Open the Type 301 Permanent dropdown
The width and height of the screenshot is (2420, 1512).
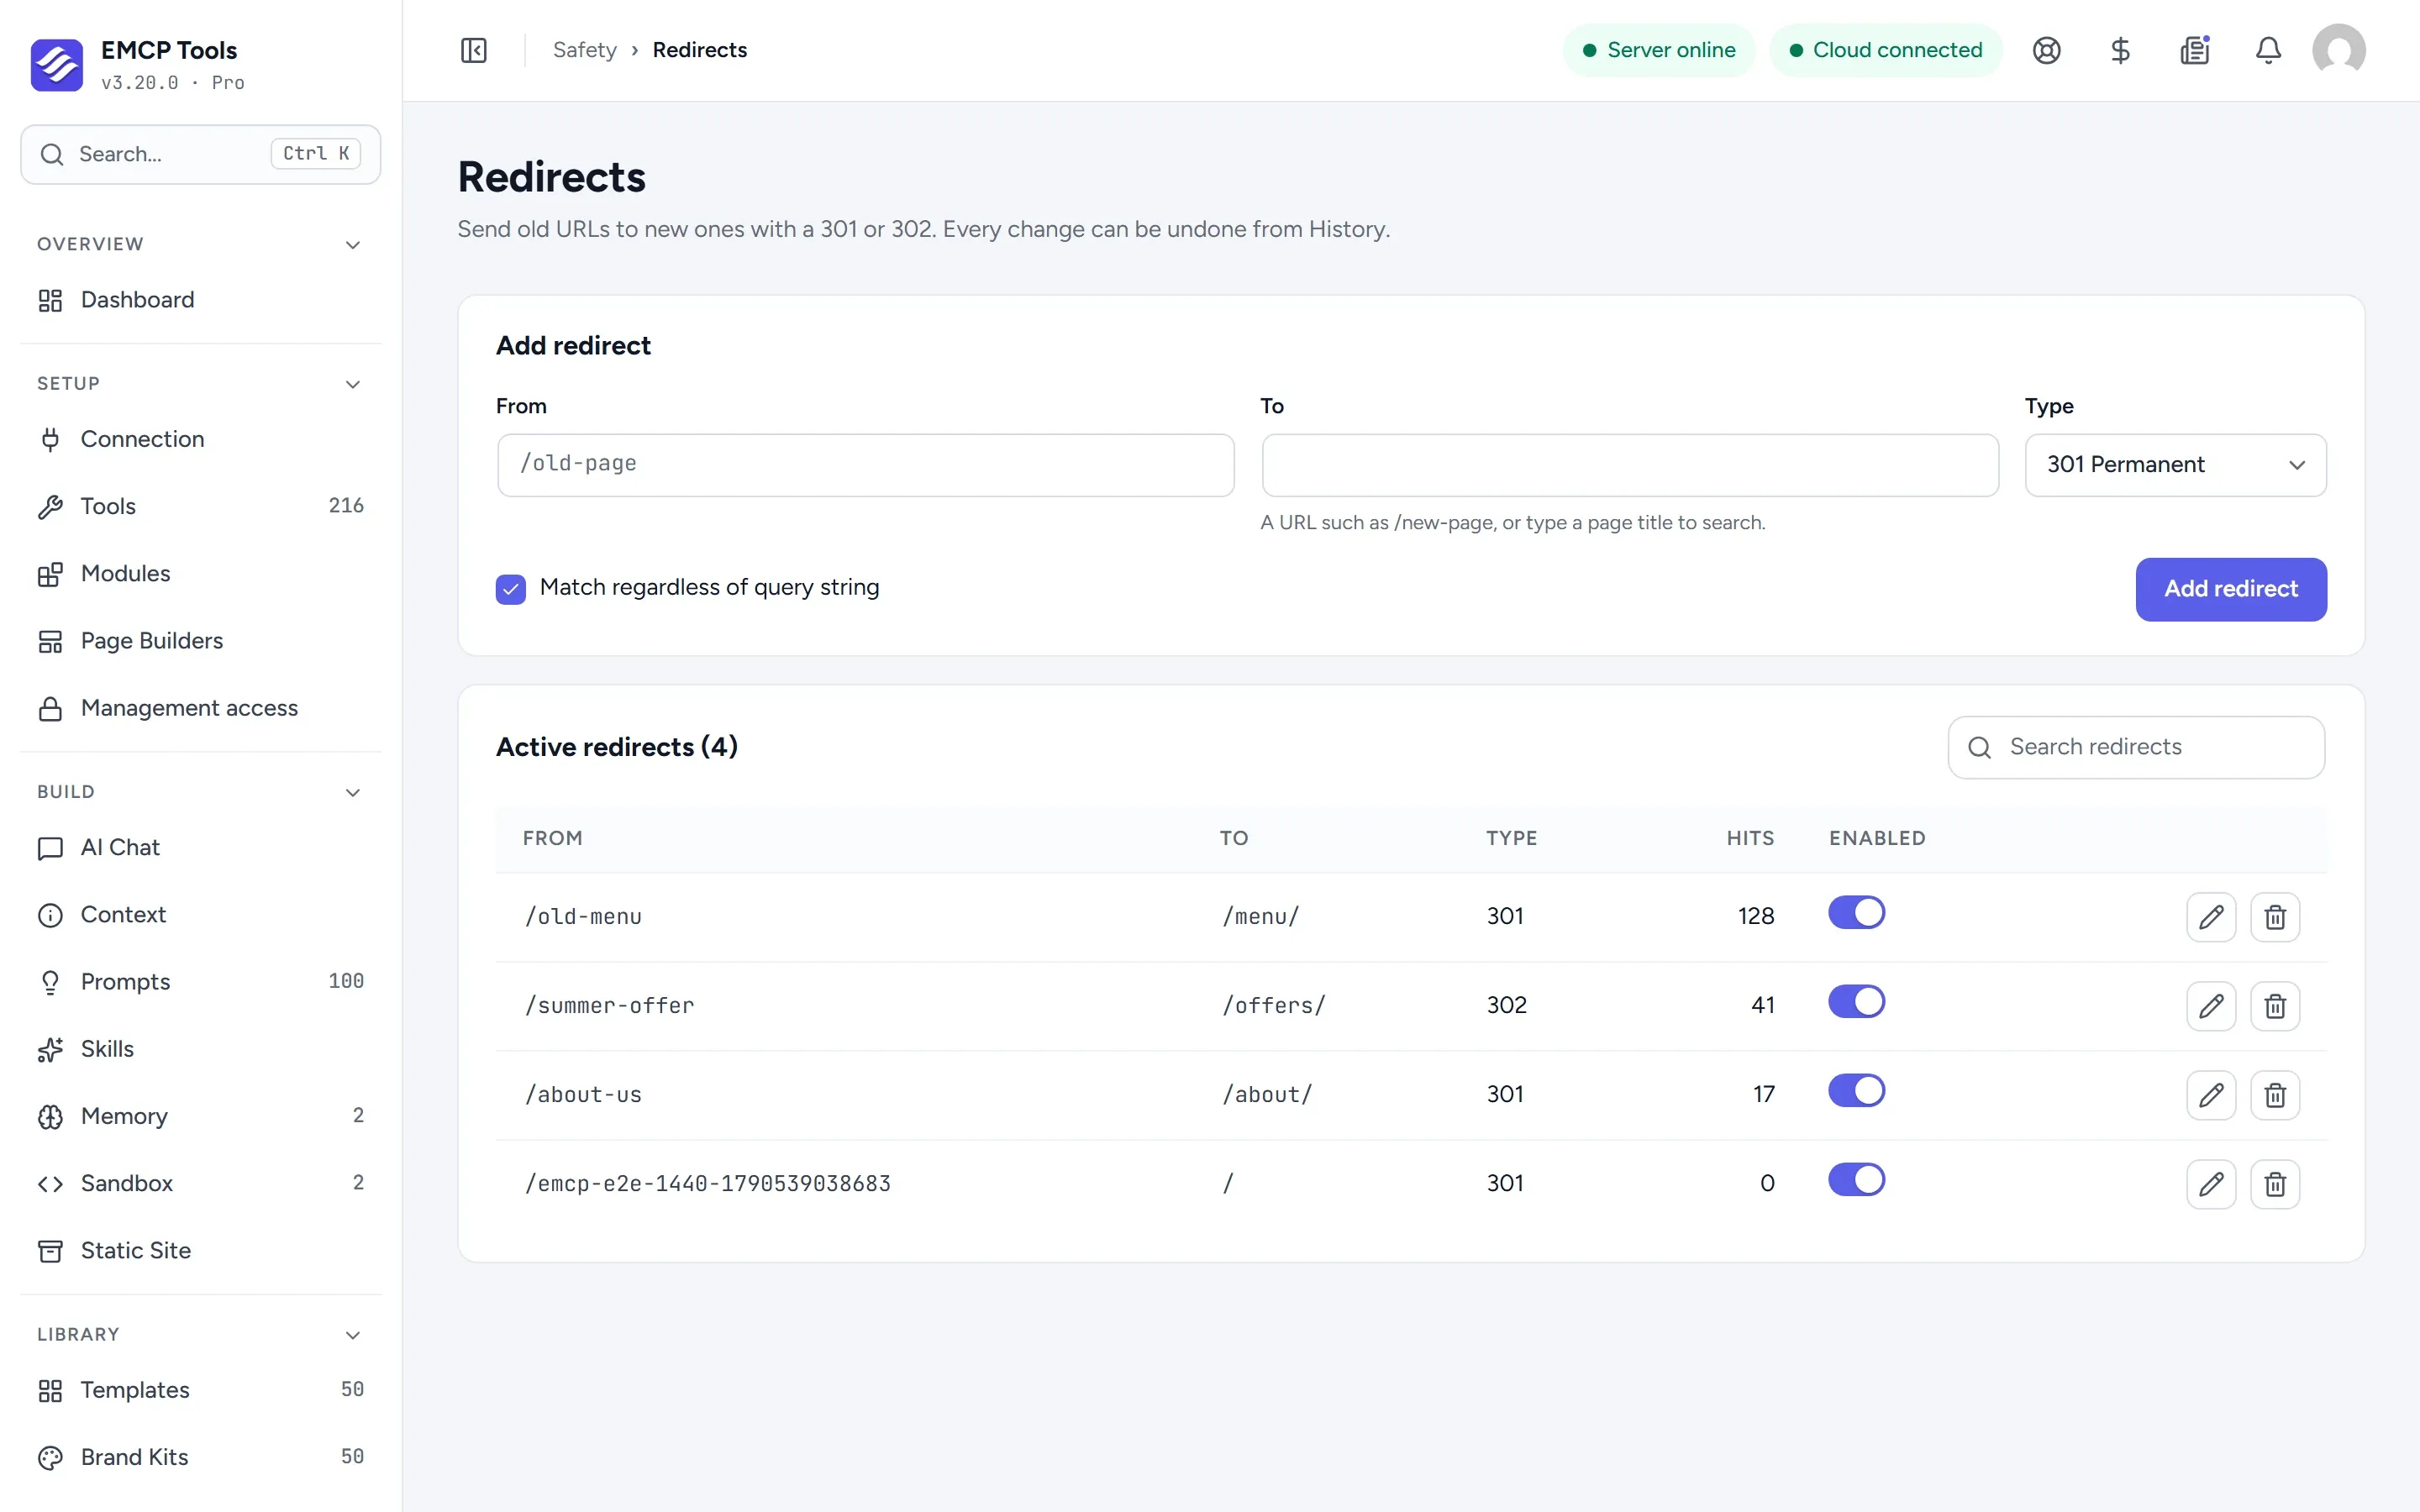(2175, 465)
